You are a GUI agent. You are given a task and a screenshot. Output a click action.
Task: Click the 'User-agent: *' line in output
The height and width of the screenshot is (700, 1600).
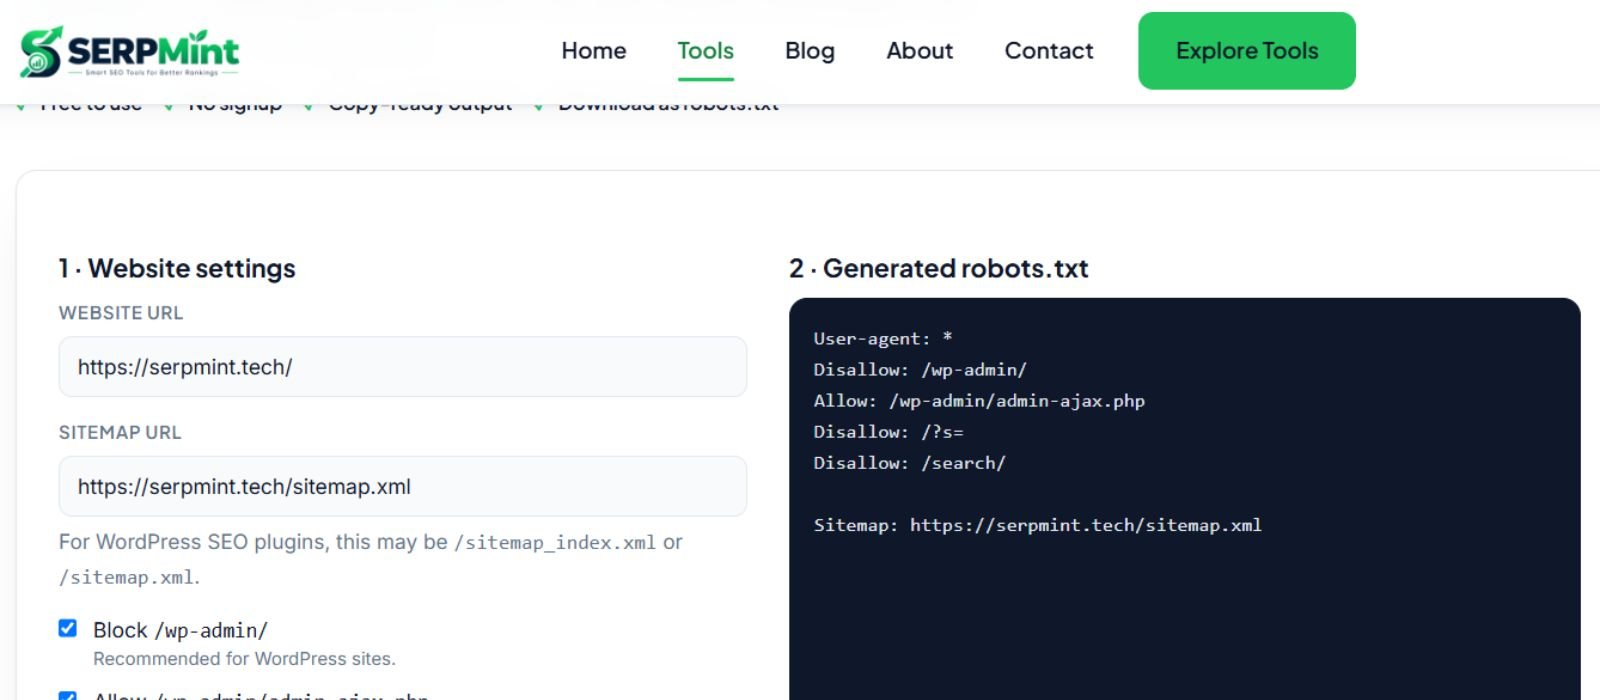[x=883, y=339]
